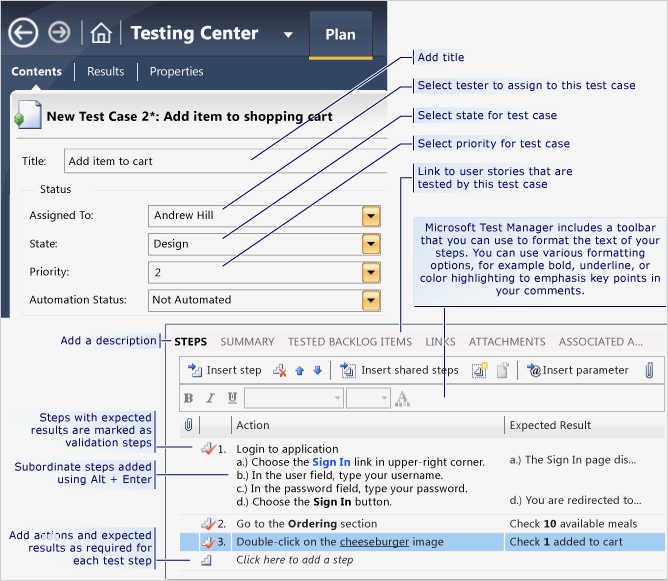This screenshot has height=581, width=668.
Task: Select Double-click on the cheeseburger image step
Action: [x=340, y=542]
